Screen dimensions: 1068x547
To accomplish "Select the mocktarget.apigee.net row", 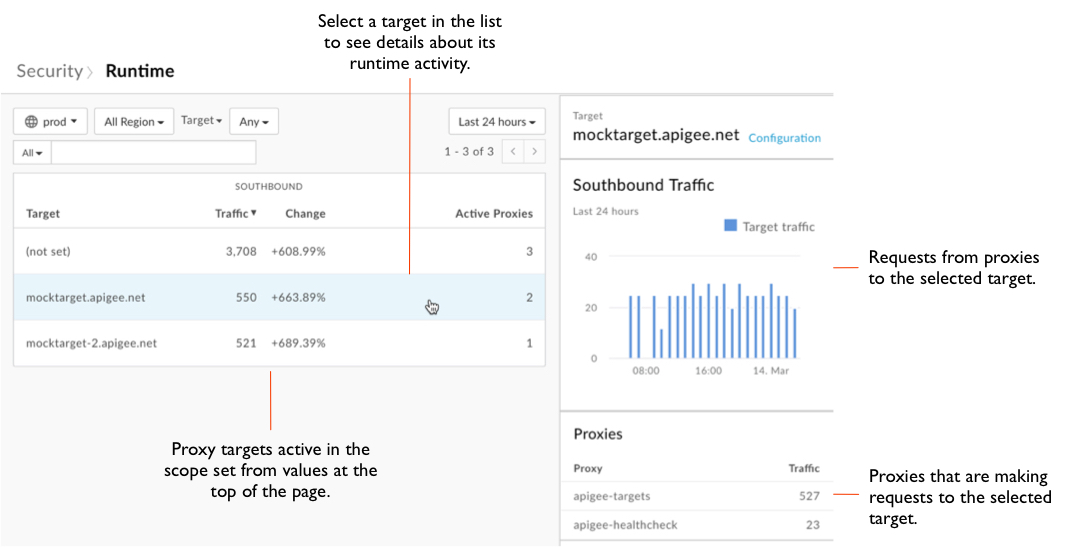I will [x=279, y=298].
